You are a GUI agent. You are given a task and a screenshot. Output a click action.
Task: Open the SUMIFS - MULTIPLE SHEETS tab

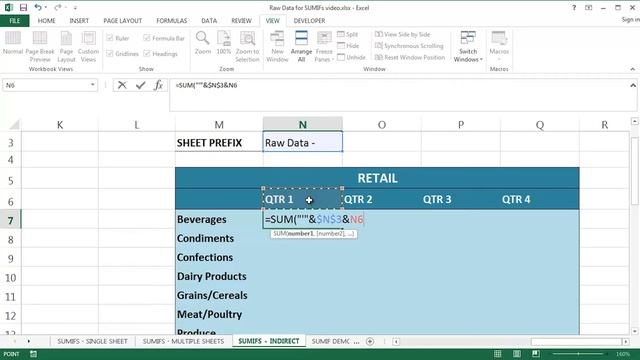183,341
